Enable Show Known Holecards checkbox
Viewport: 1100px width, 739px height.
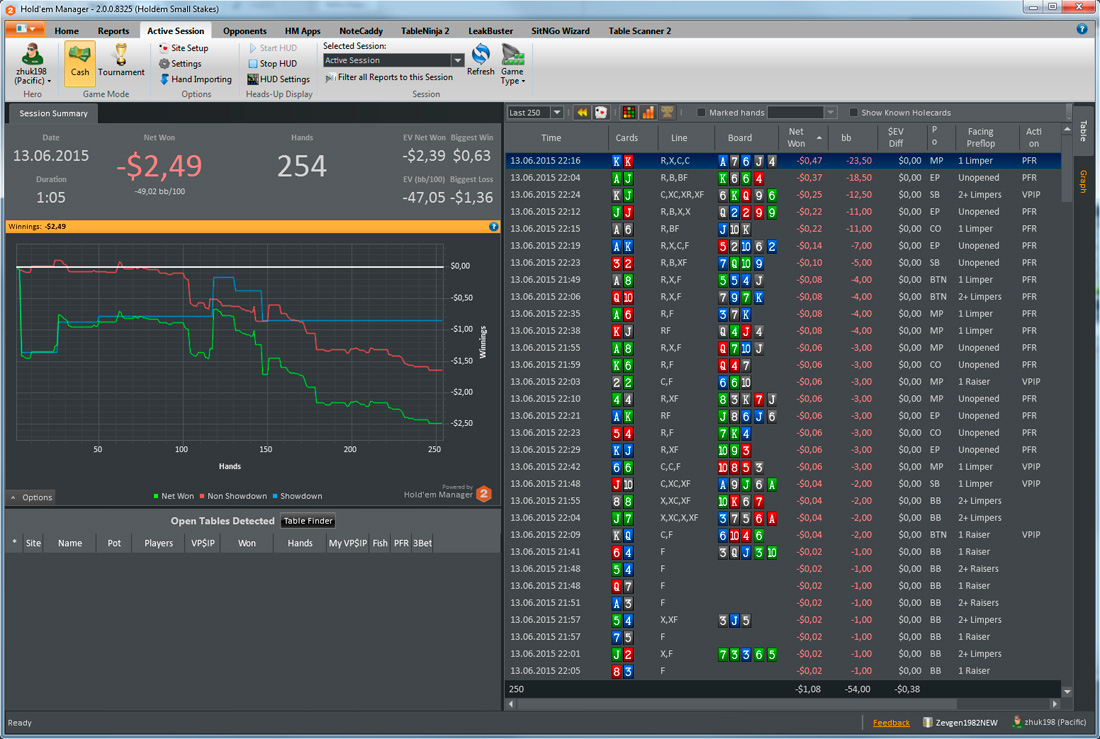tap(854, 112)
